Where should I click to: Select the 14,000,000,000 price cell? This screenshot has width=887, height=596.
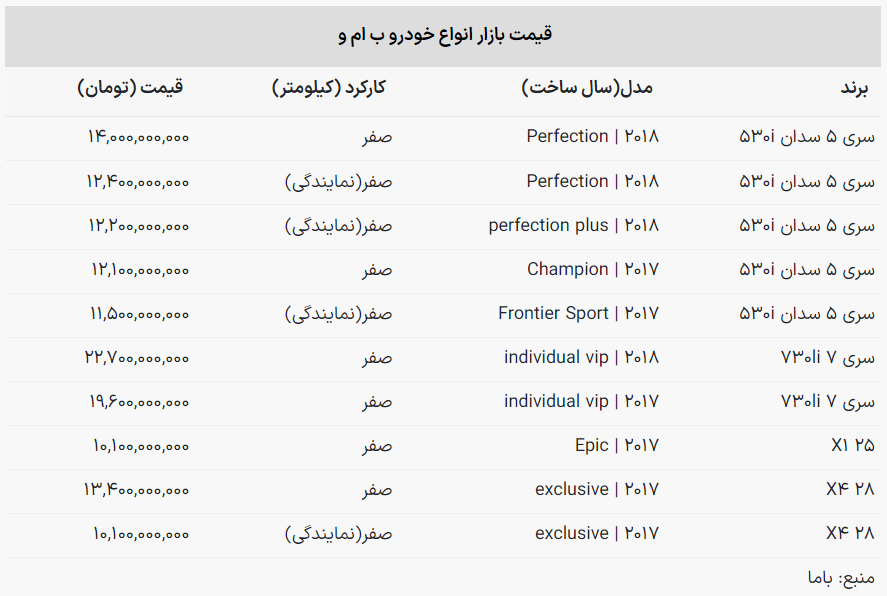click(138, 137)
